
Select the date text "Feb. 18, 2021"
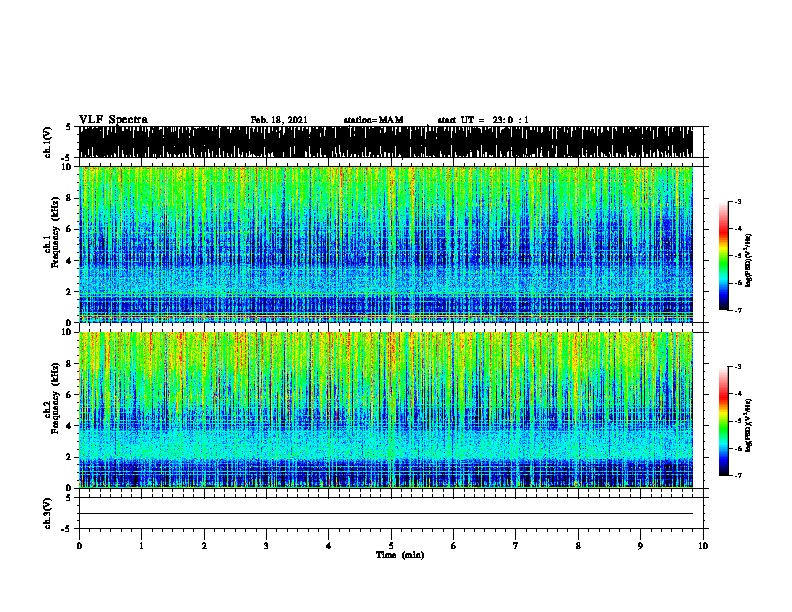click(x=279, y=120)
